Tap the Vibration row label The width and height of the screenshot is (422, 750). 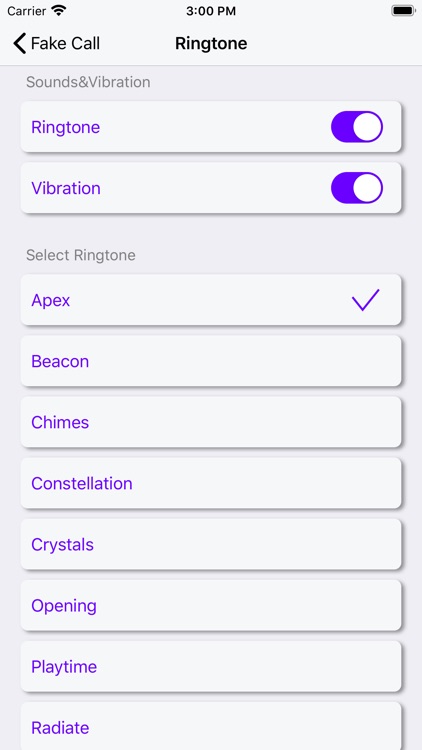tap(66, 188)
